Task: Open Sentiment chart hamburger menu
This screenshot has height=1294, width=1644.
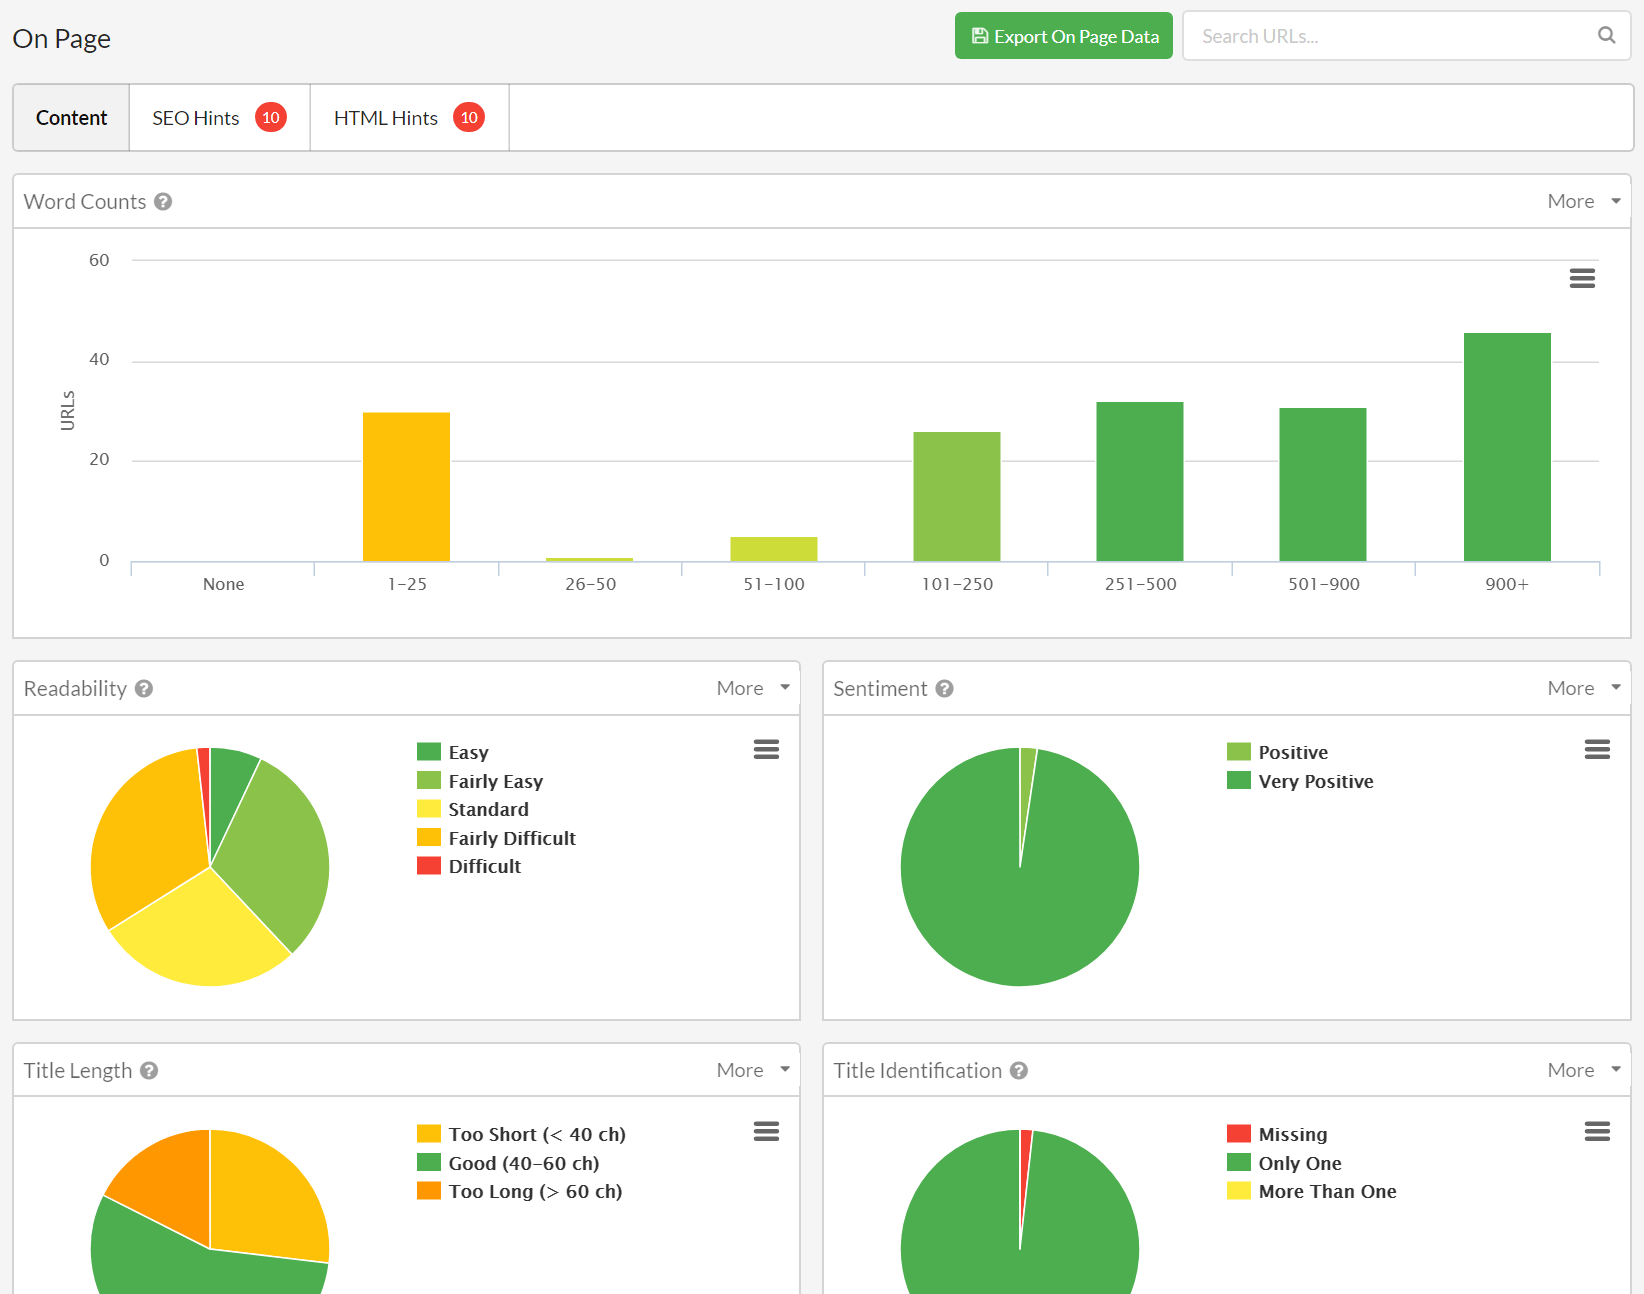Action: (1597, 749)
